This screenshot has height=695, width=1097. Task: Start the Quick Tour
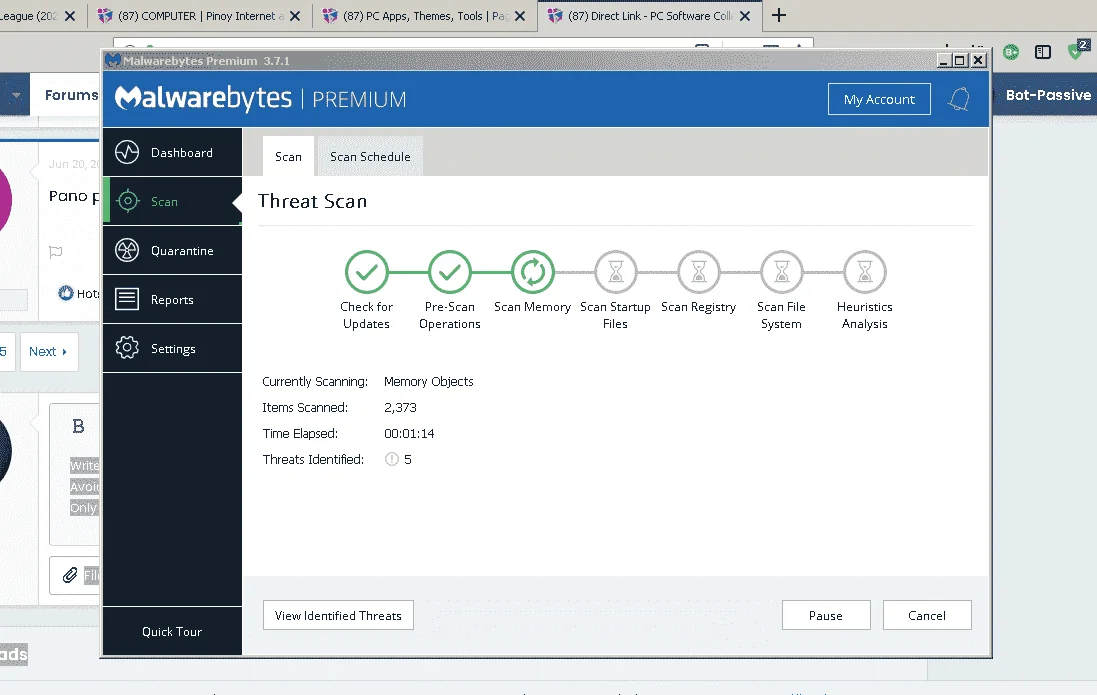click(x=172, y=631)
